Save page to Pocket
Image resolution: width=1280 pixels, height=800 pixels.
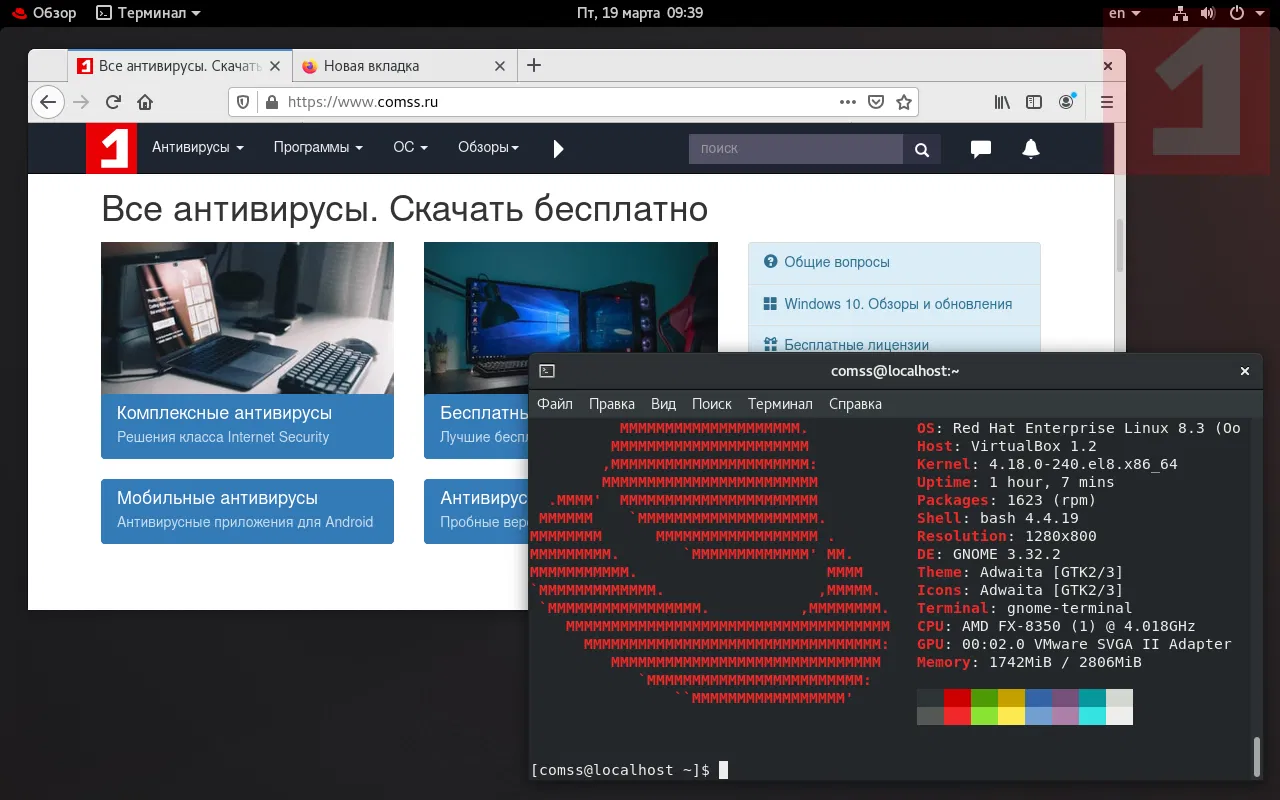point(876,102)
